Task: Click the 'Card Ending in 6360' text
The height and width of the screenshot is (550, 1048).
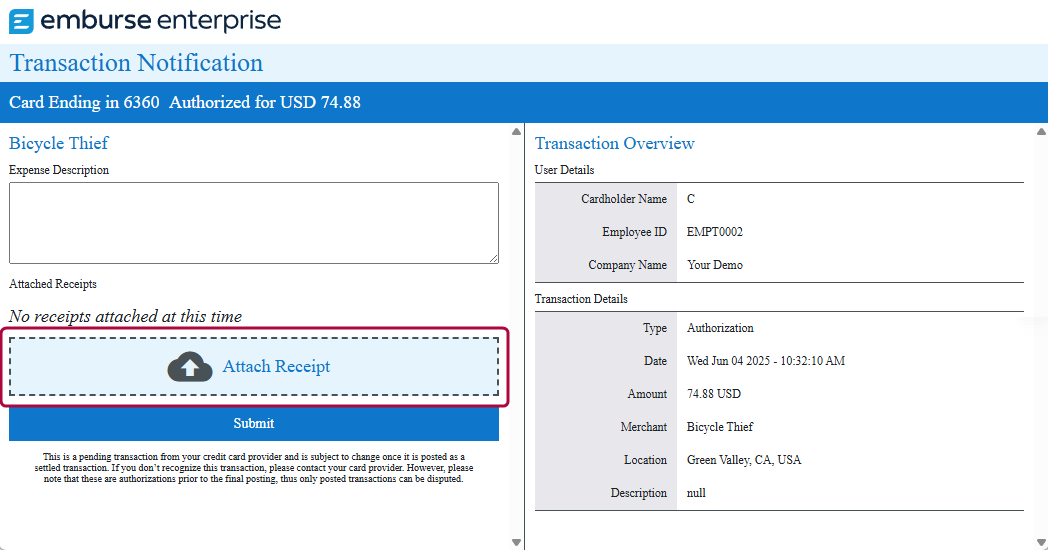Action: pyautogui.click(x=84, y=102)
